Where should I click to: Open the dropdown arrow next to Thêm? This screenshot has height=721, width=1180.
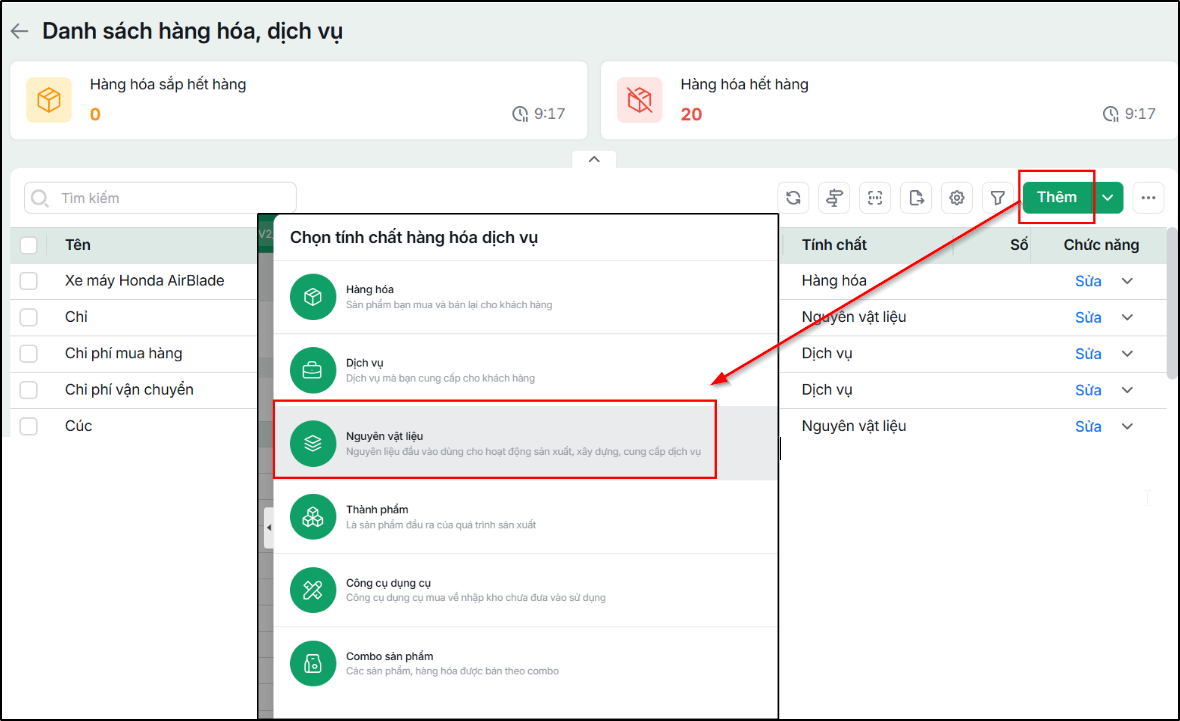pos(1108,198)
